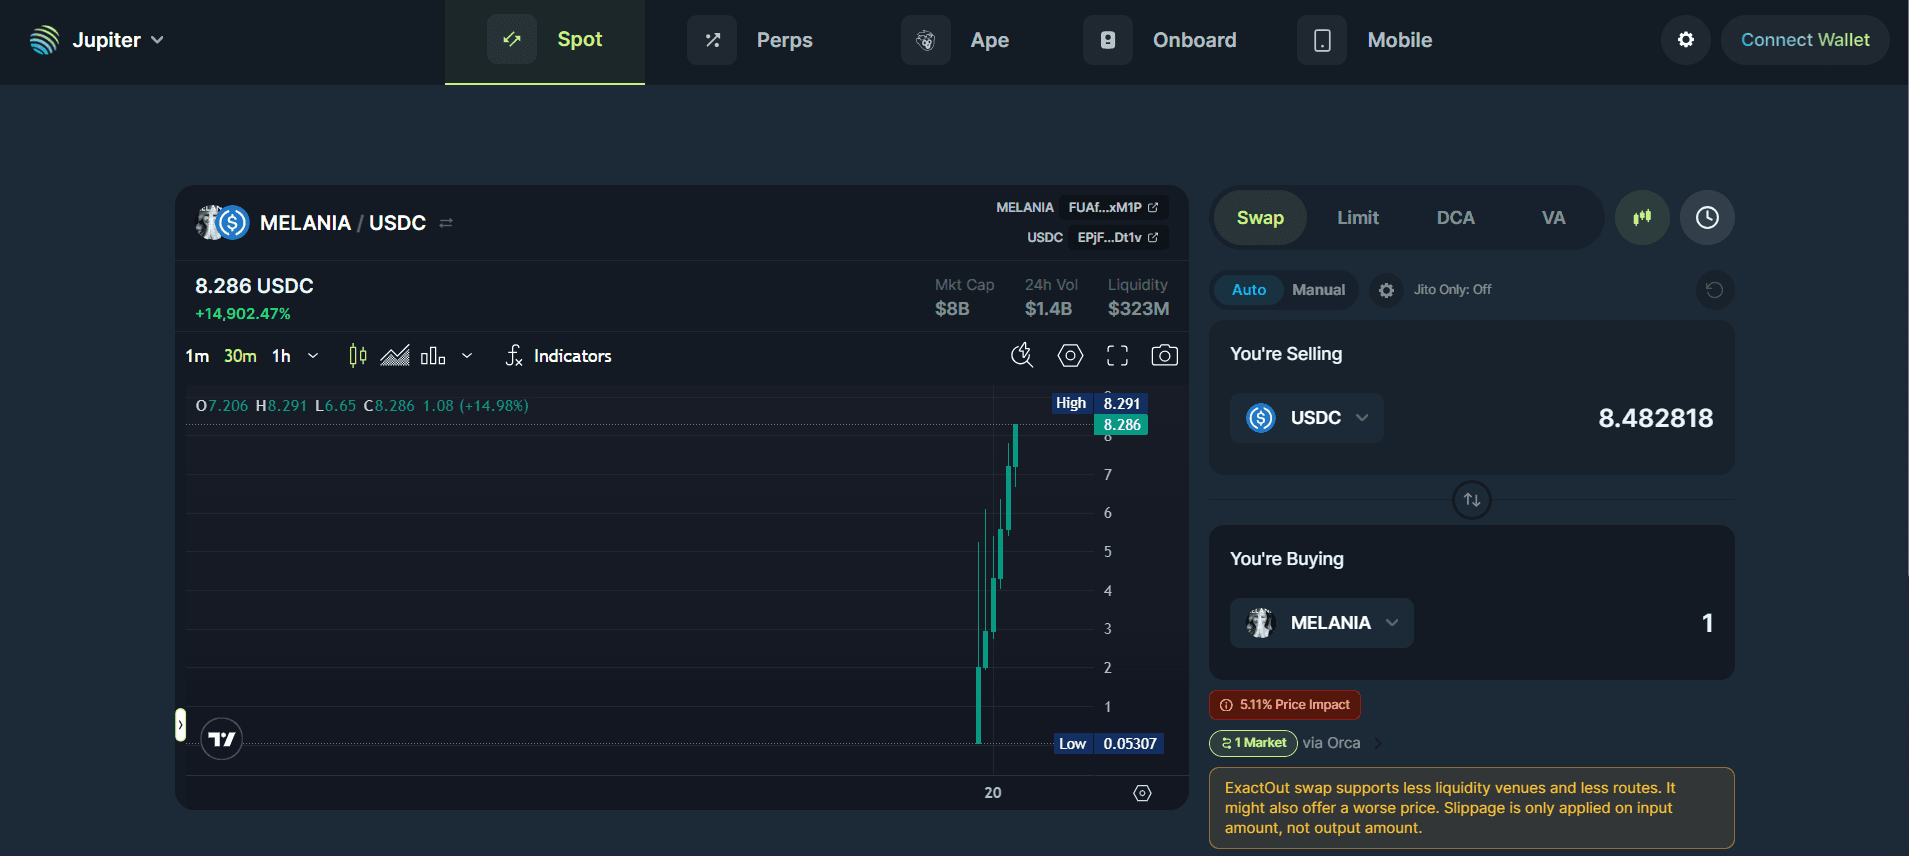The image size is (1909, 856).
Task: Switch to the Spot tab
Action: coord(545,40)
